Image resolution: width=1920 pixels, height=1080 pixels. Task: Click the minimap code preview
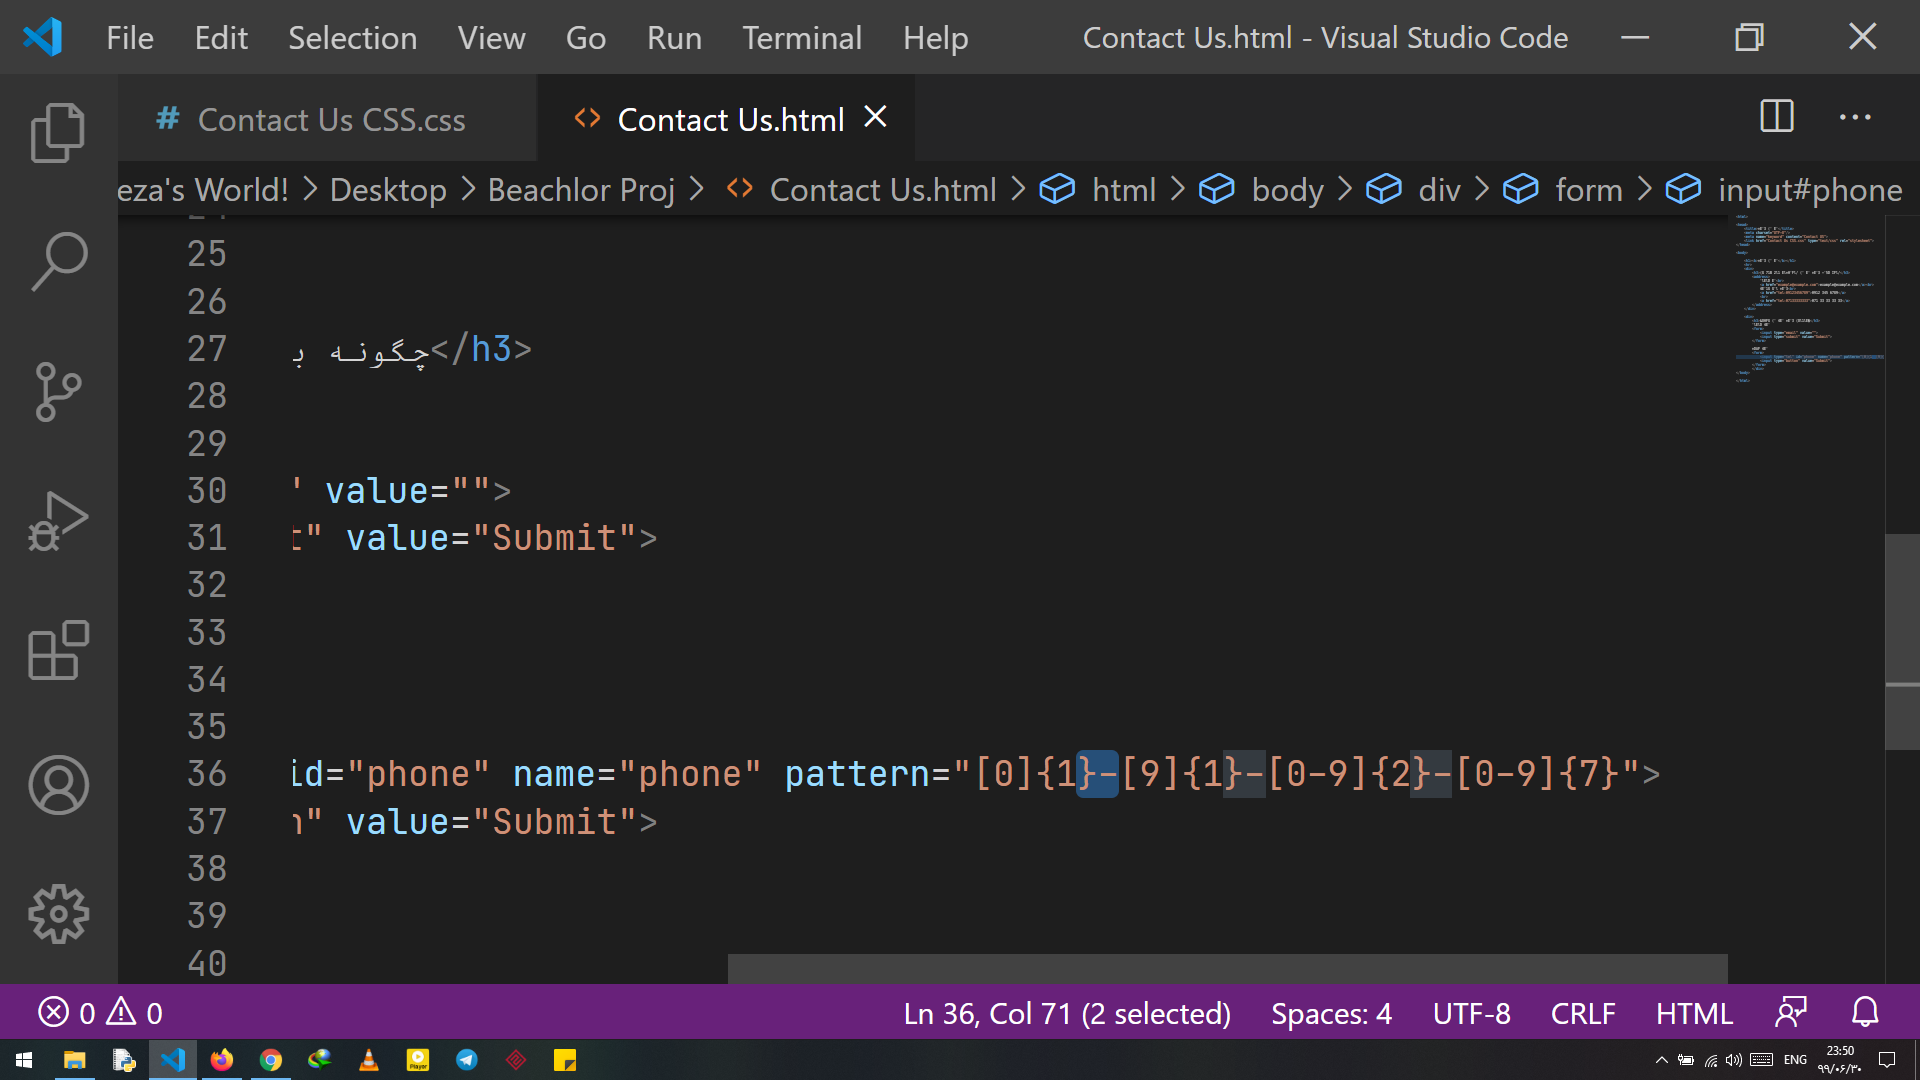click(x=1808, y=298)
